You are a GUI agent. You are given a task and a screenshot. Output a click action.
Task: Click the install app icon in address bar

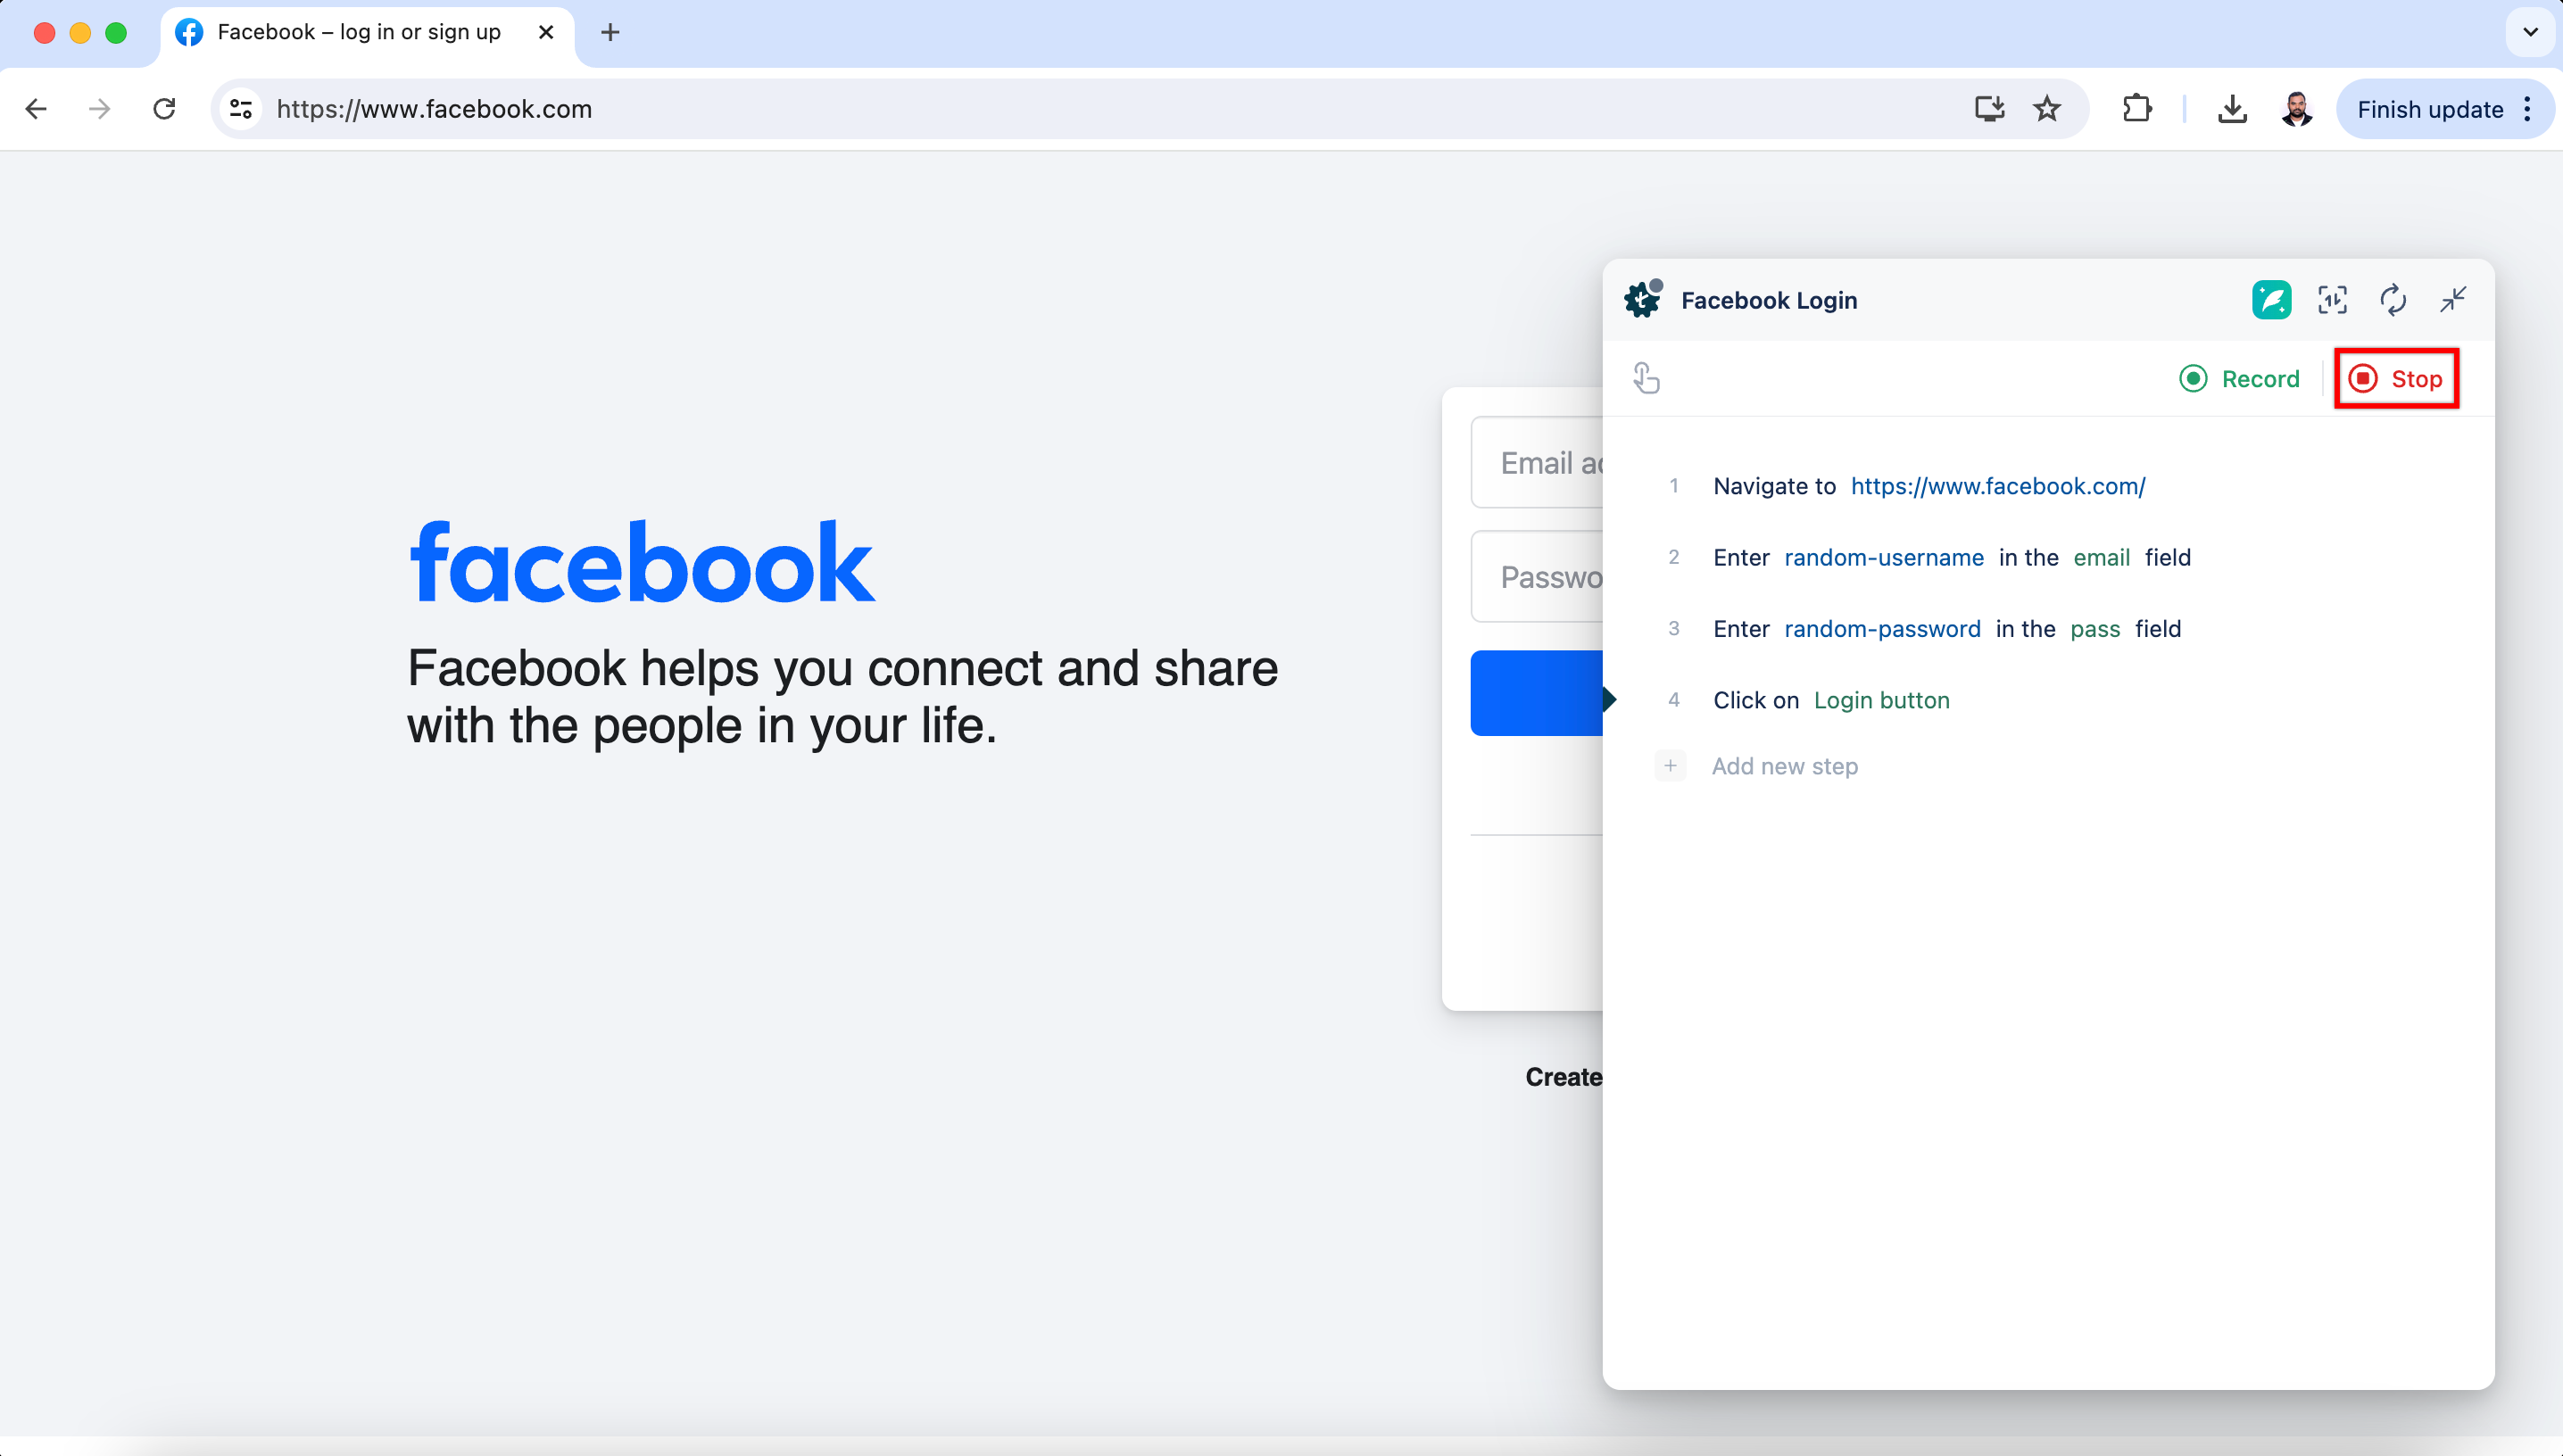pyautogui.click(x=1989, y=109)
